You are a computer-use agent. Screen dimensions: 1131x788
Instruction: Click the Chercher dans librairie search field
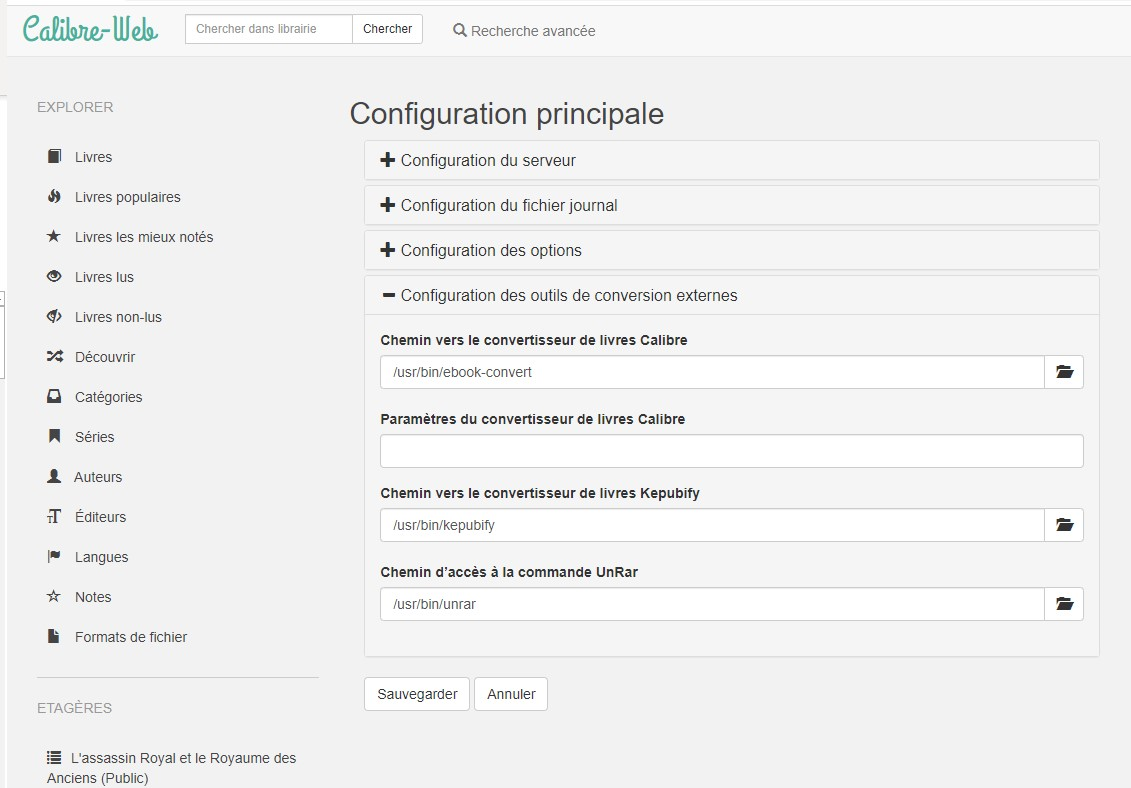(269, 29)
